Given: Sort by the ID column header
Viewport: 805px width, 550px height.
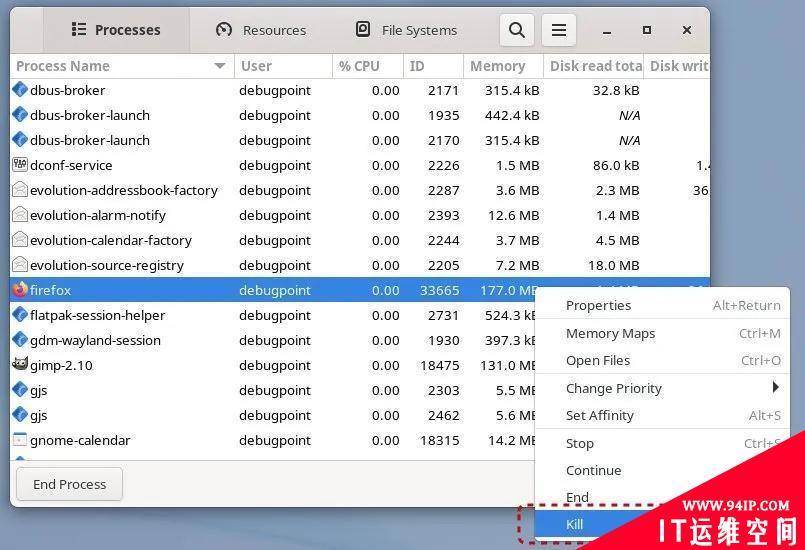Looking at the screenshot, I should (x=433, y=66).
